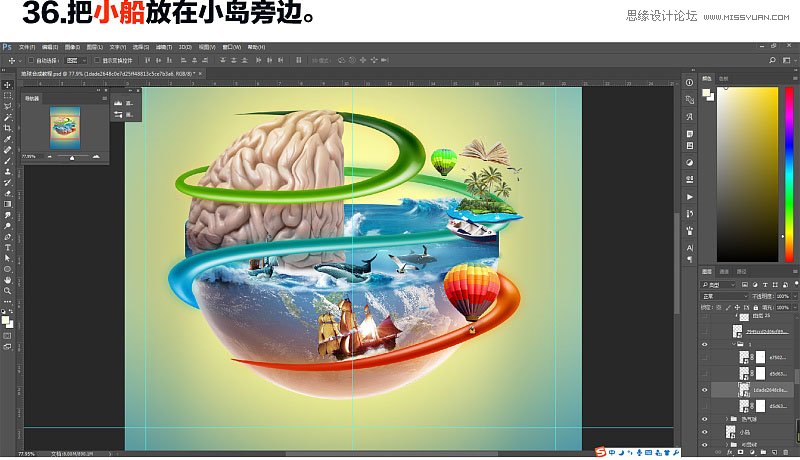Open the layer filter type dropdown
Image resolution: width=800 pixels, height=460 pixels.
[719, 285]
